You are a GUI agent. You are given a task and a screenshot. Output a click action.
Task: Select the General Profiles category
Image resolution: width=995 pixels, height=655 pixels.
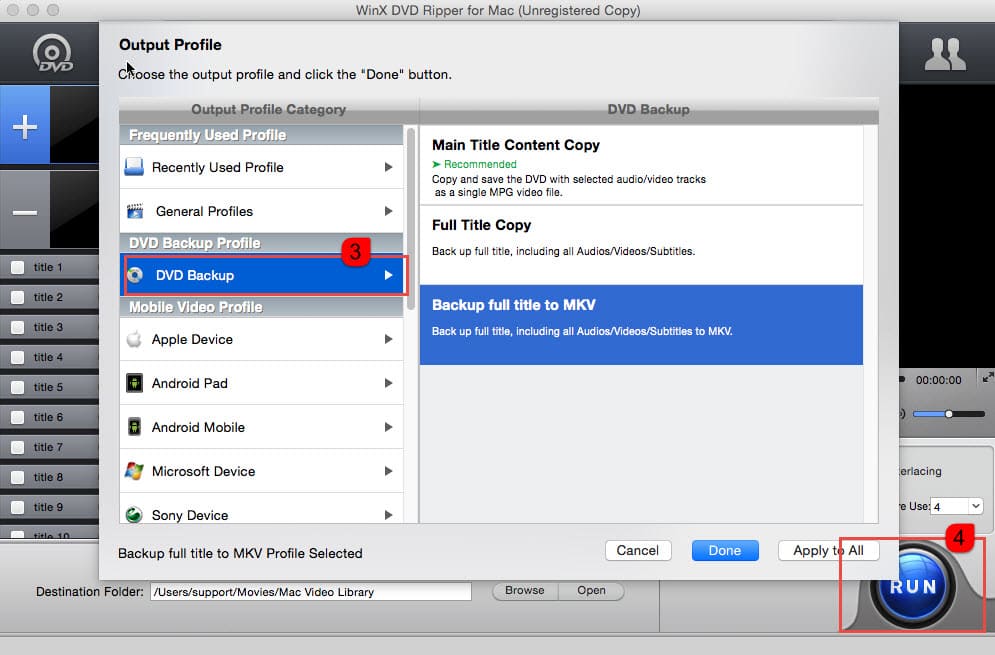point(261,211)
